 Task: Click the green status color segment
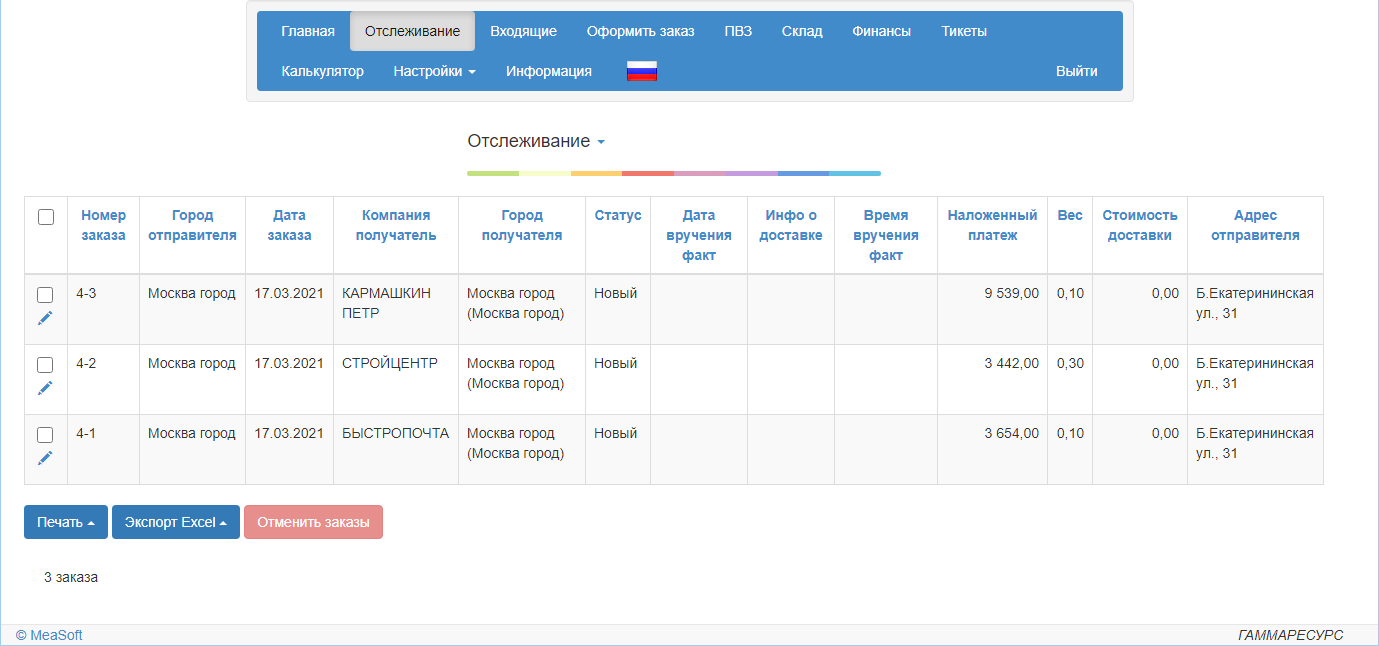[493, 174]
